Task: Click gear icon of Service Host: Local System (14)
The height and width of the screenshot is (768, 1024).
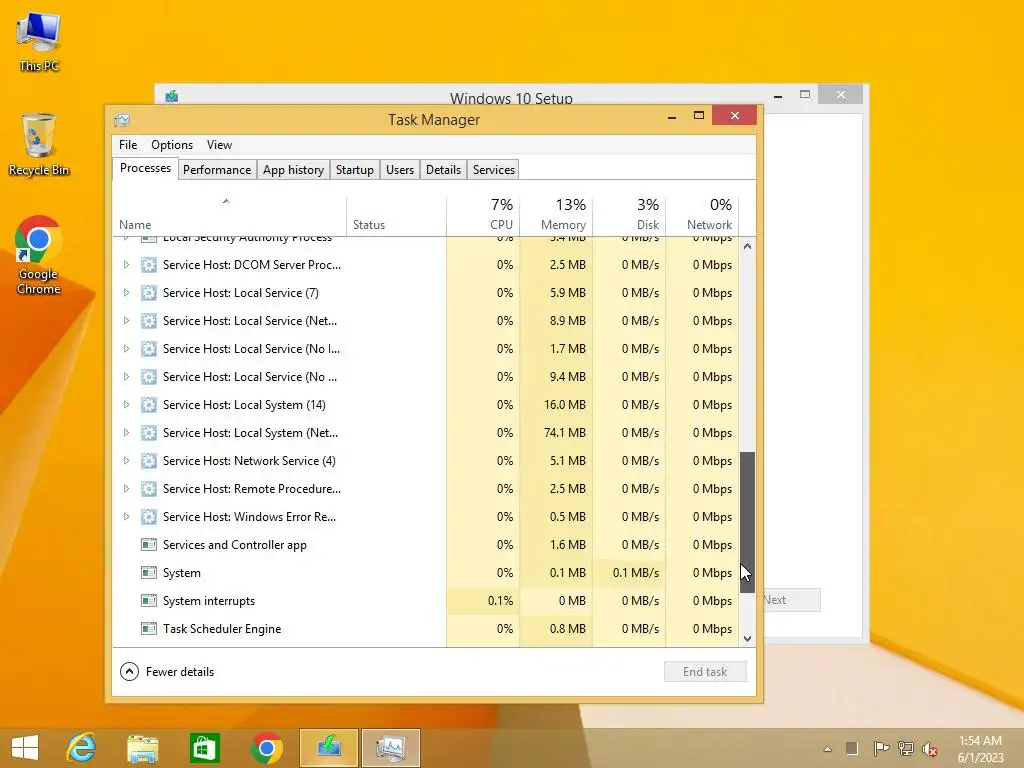Action: point(149,405)
